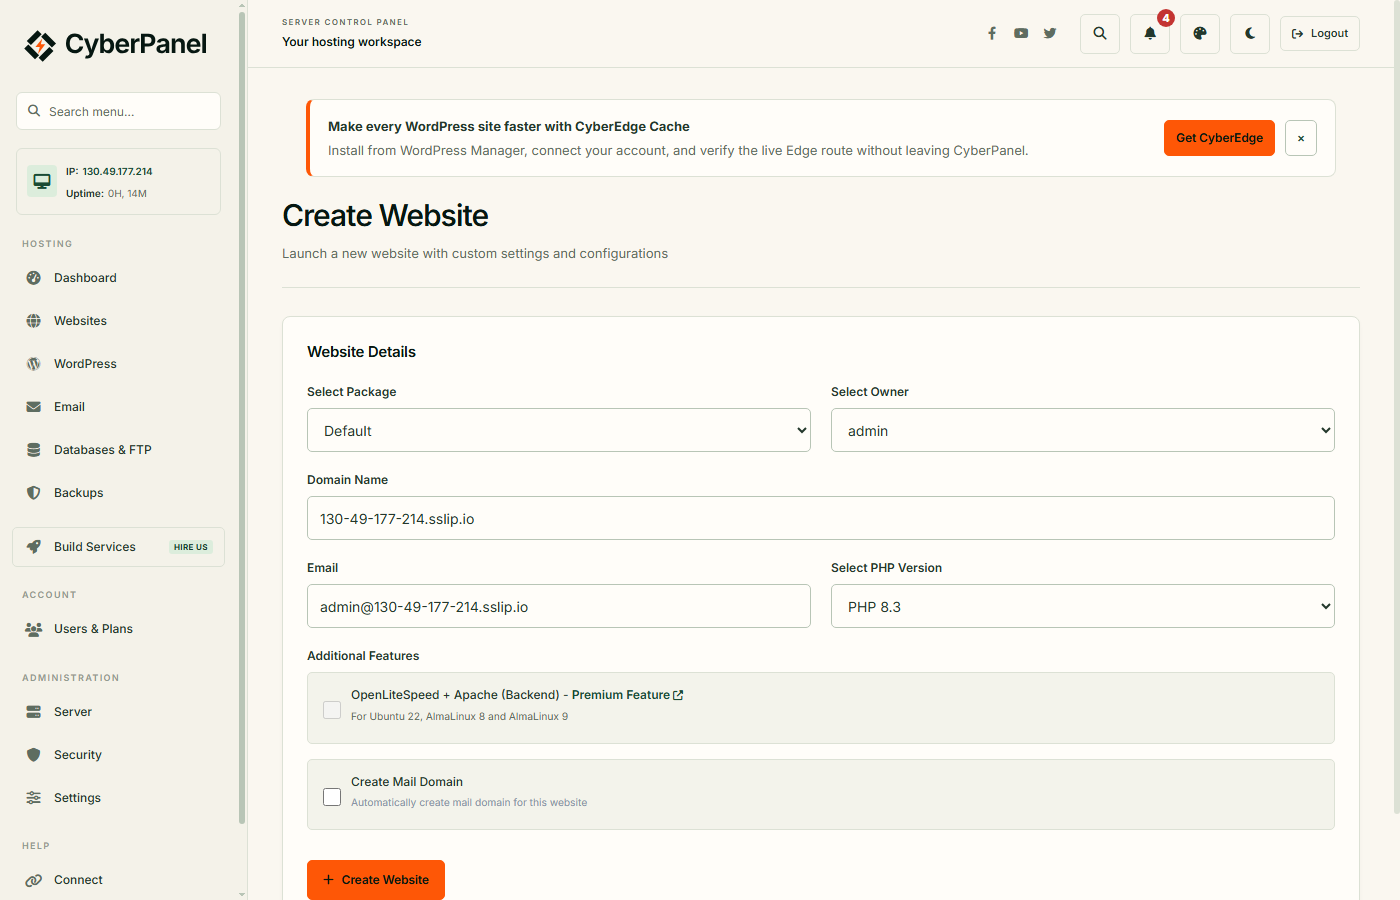
Task: Open the Settings menu item
Action: click(118, 798)
